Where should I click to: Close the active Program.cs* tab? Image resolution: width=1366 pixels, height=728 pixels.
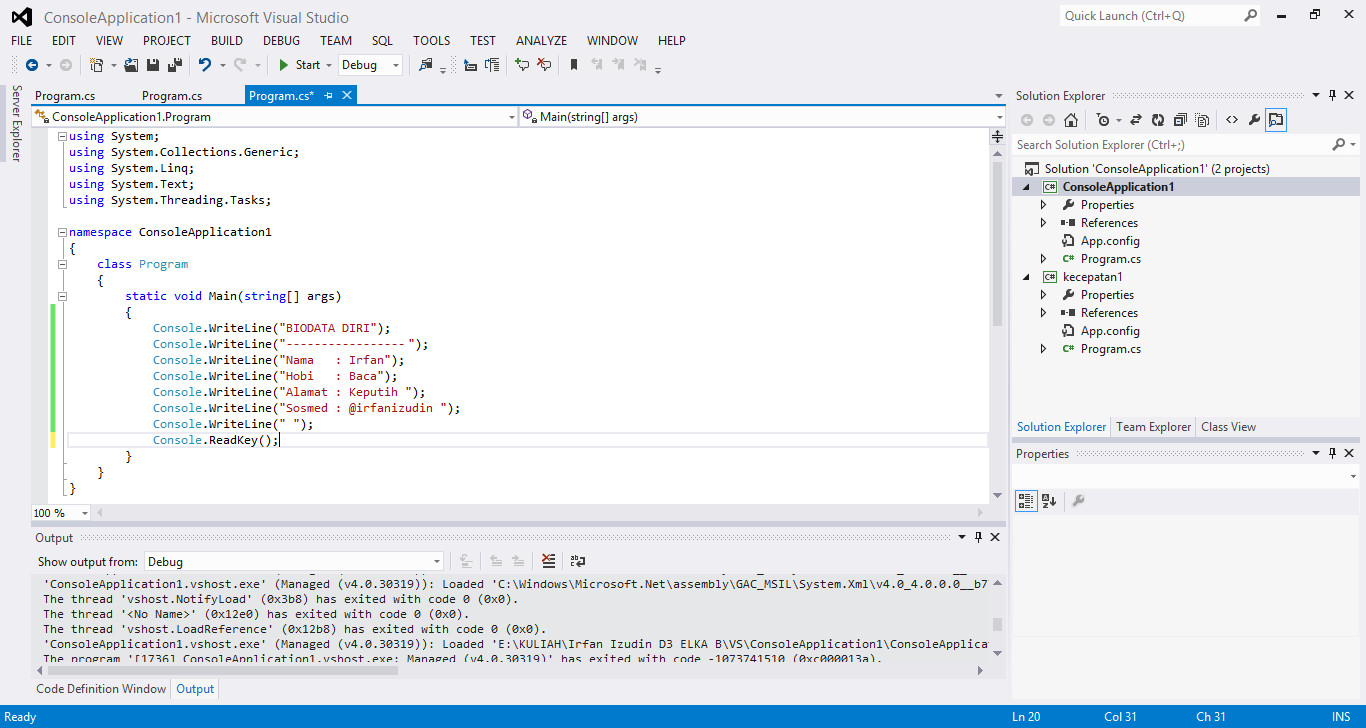pyautogui.click(x=347, y=95)
